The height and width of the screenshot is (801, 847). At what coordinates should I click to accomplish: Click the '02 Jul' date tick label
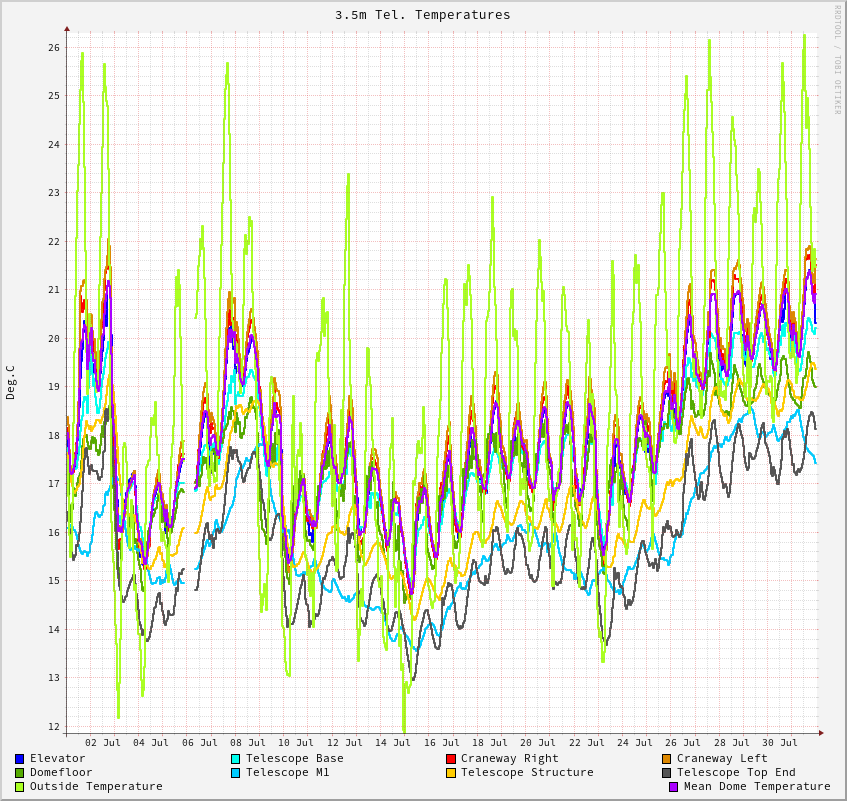(103, 743)
